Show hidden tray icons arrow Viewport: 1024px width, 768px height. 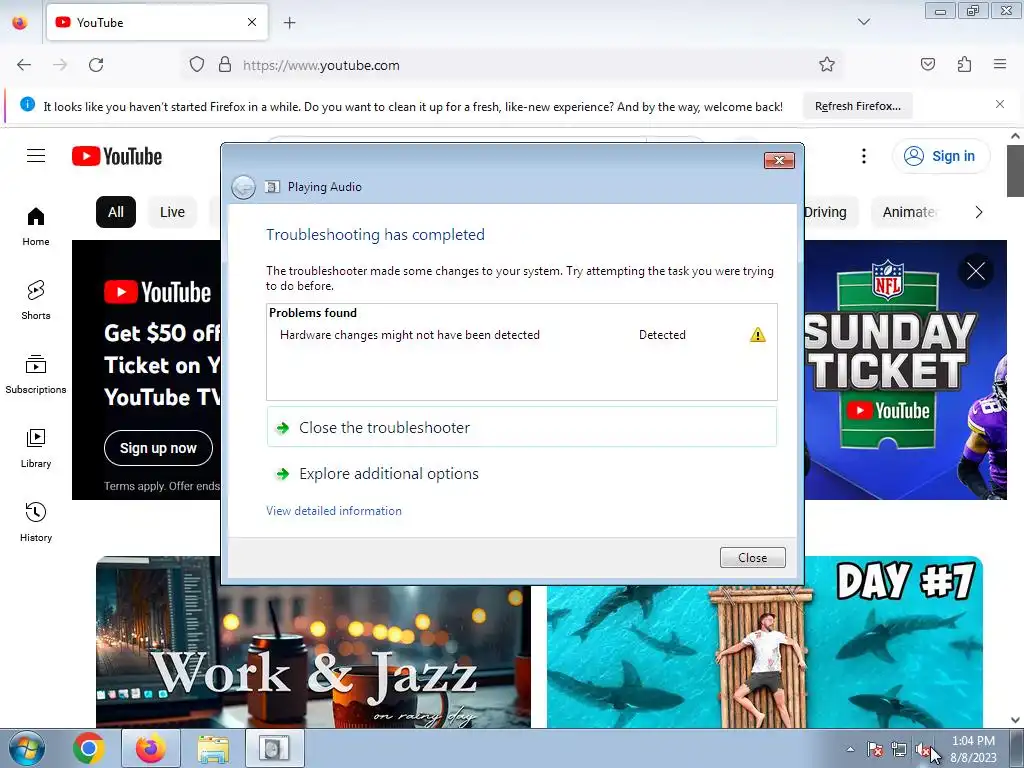(x=850, y=749)
